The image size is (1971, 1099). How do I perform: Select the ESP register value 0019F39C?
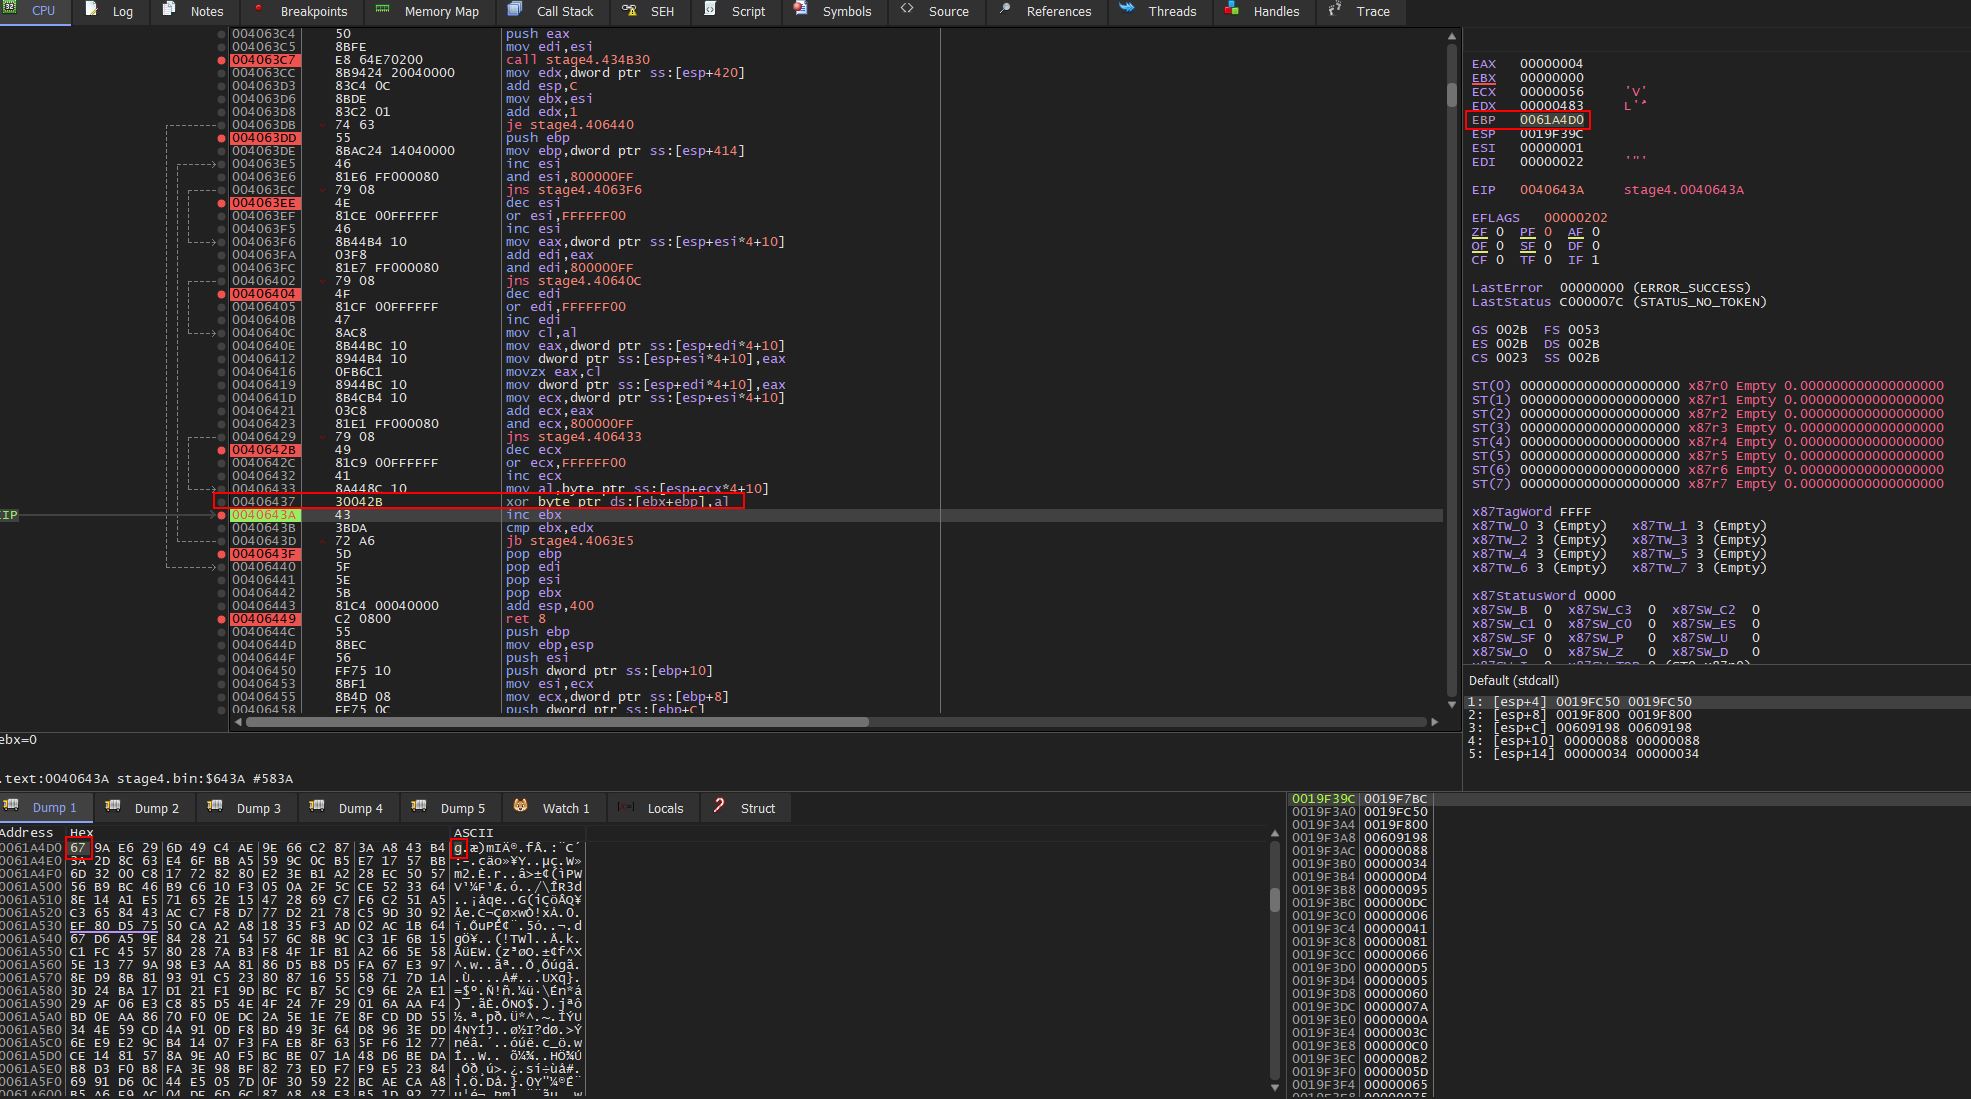point(1551,134)
